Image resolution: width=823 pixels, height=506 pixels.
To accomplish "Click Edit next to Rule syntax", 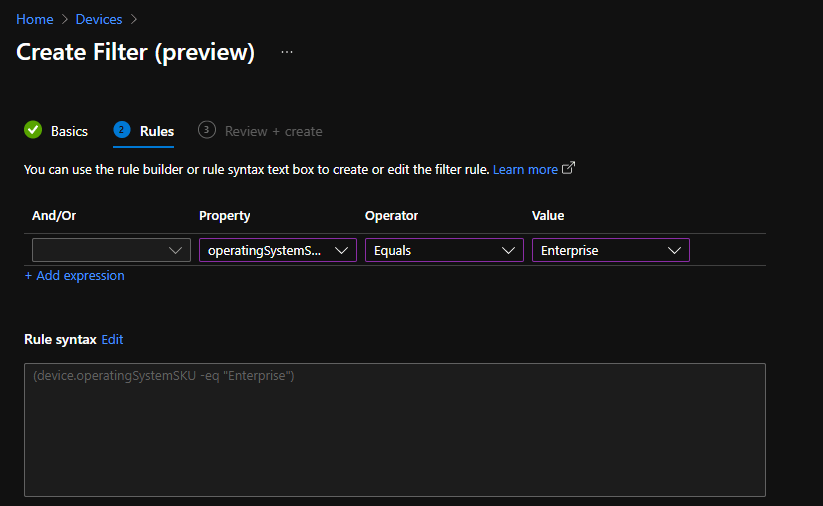I will click(x=112, y=340).
